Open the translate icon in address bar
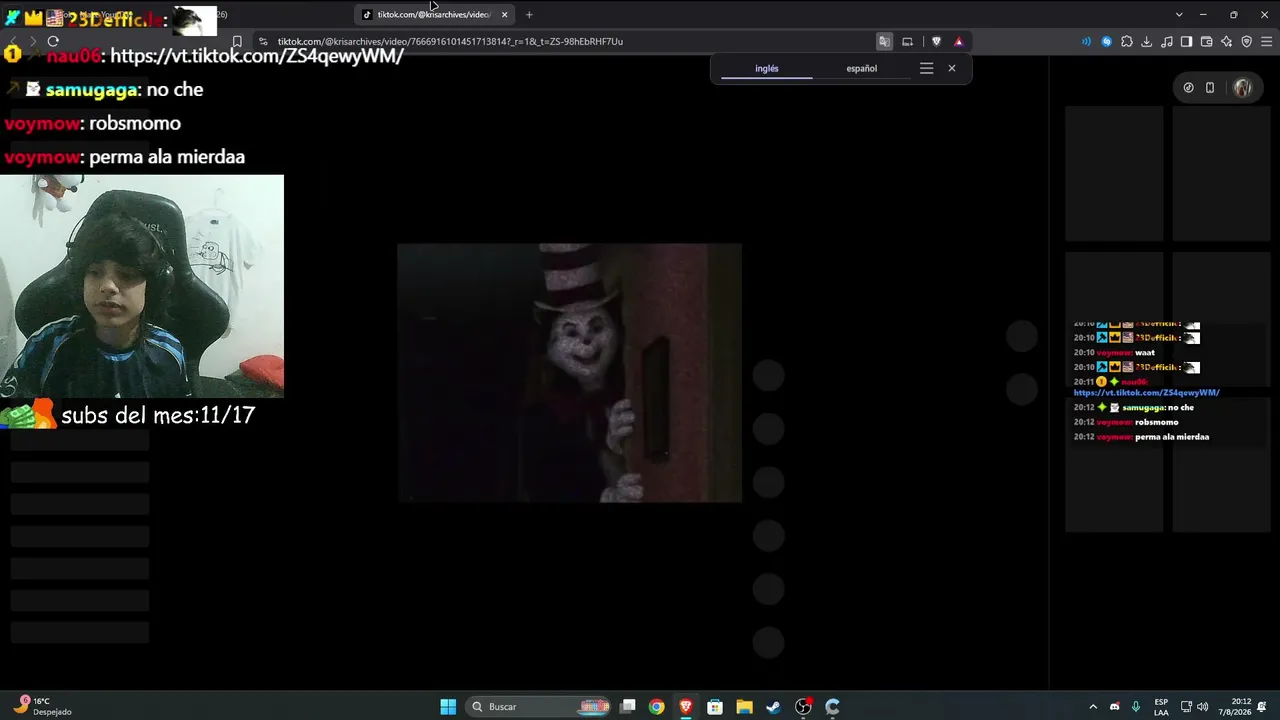The height and width of the screenshot is (720, 1280). 884,41
